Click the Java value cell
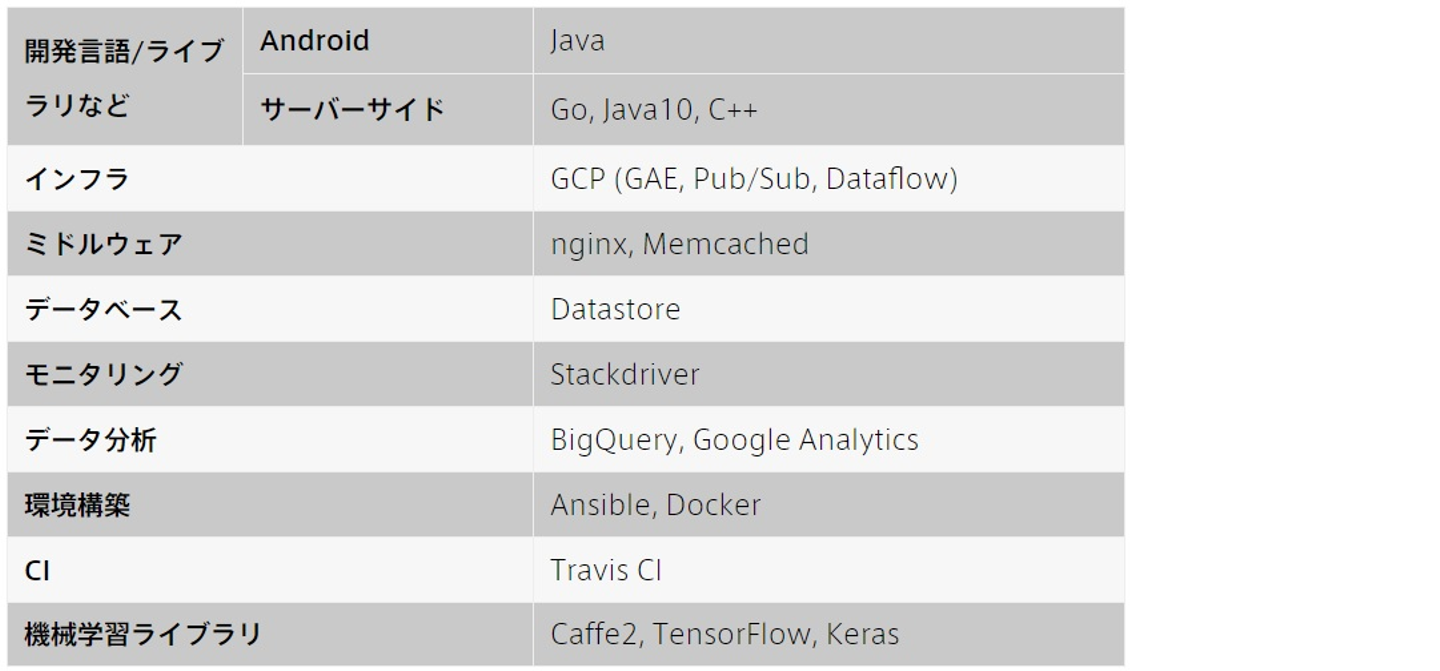The image size is (1440, 671). (577, 41)
